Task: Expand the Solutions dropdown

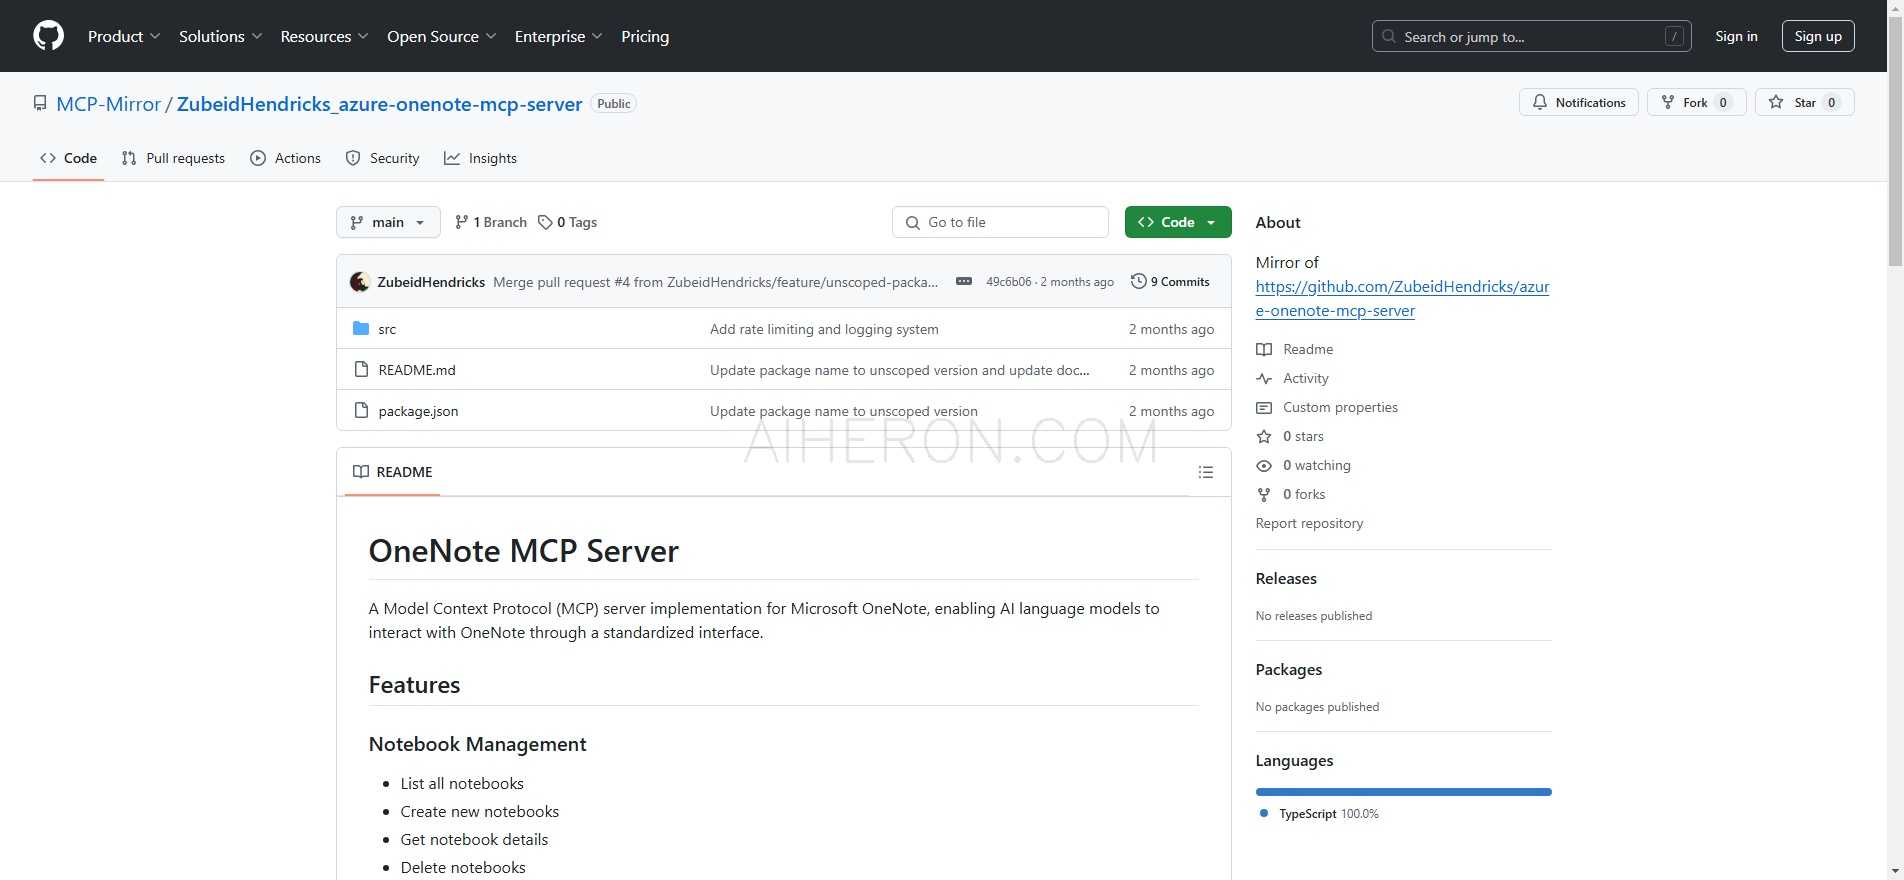Action: coord(220,36)
